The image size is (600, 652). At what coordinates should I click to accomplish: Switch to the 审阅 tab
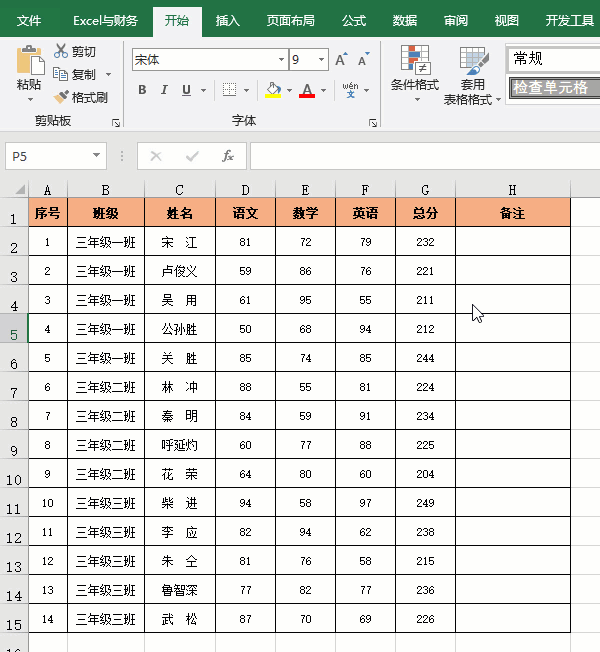click(x=456, y=20)
